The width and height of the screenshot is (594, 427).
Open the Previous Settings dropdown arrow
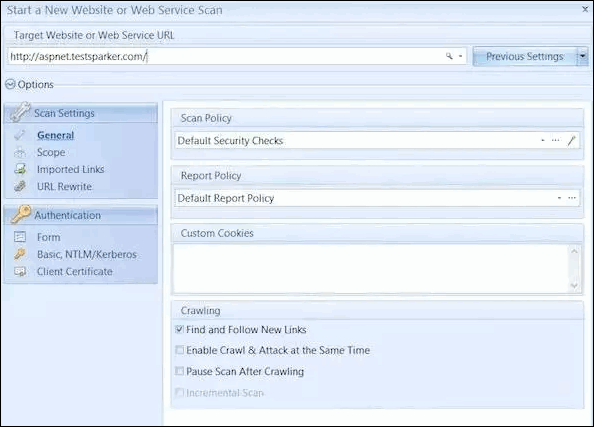(x=583, y=56)
